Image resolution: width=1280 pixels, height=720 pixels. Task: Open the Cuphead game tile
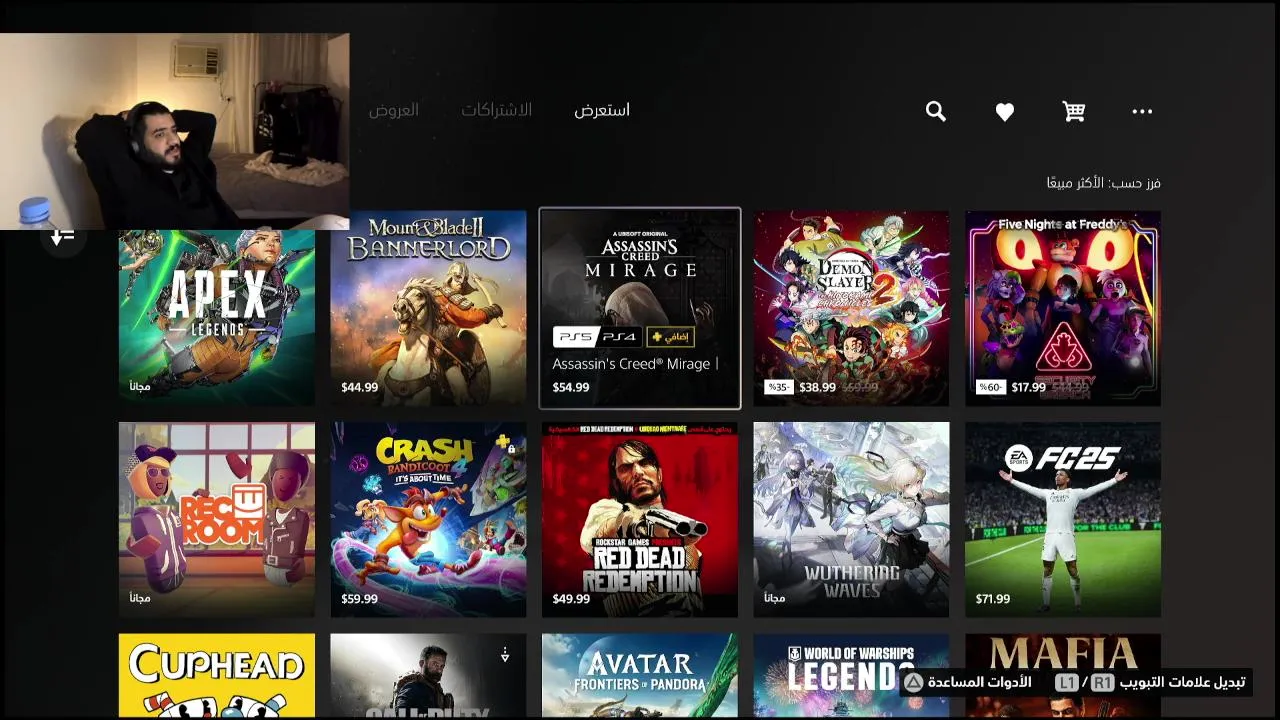[x=217, y=676]
